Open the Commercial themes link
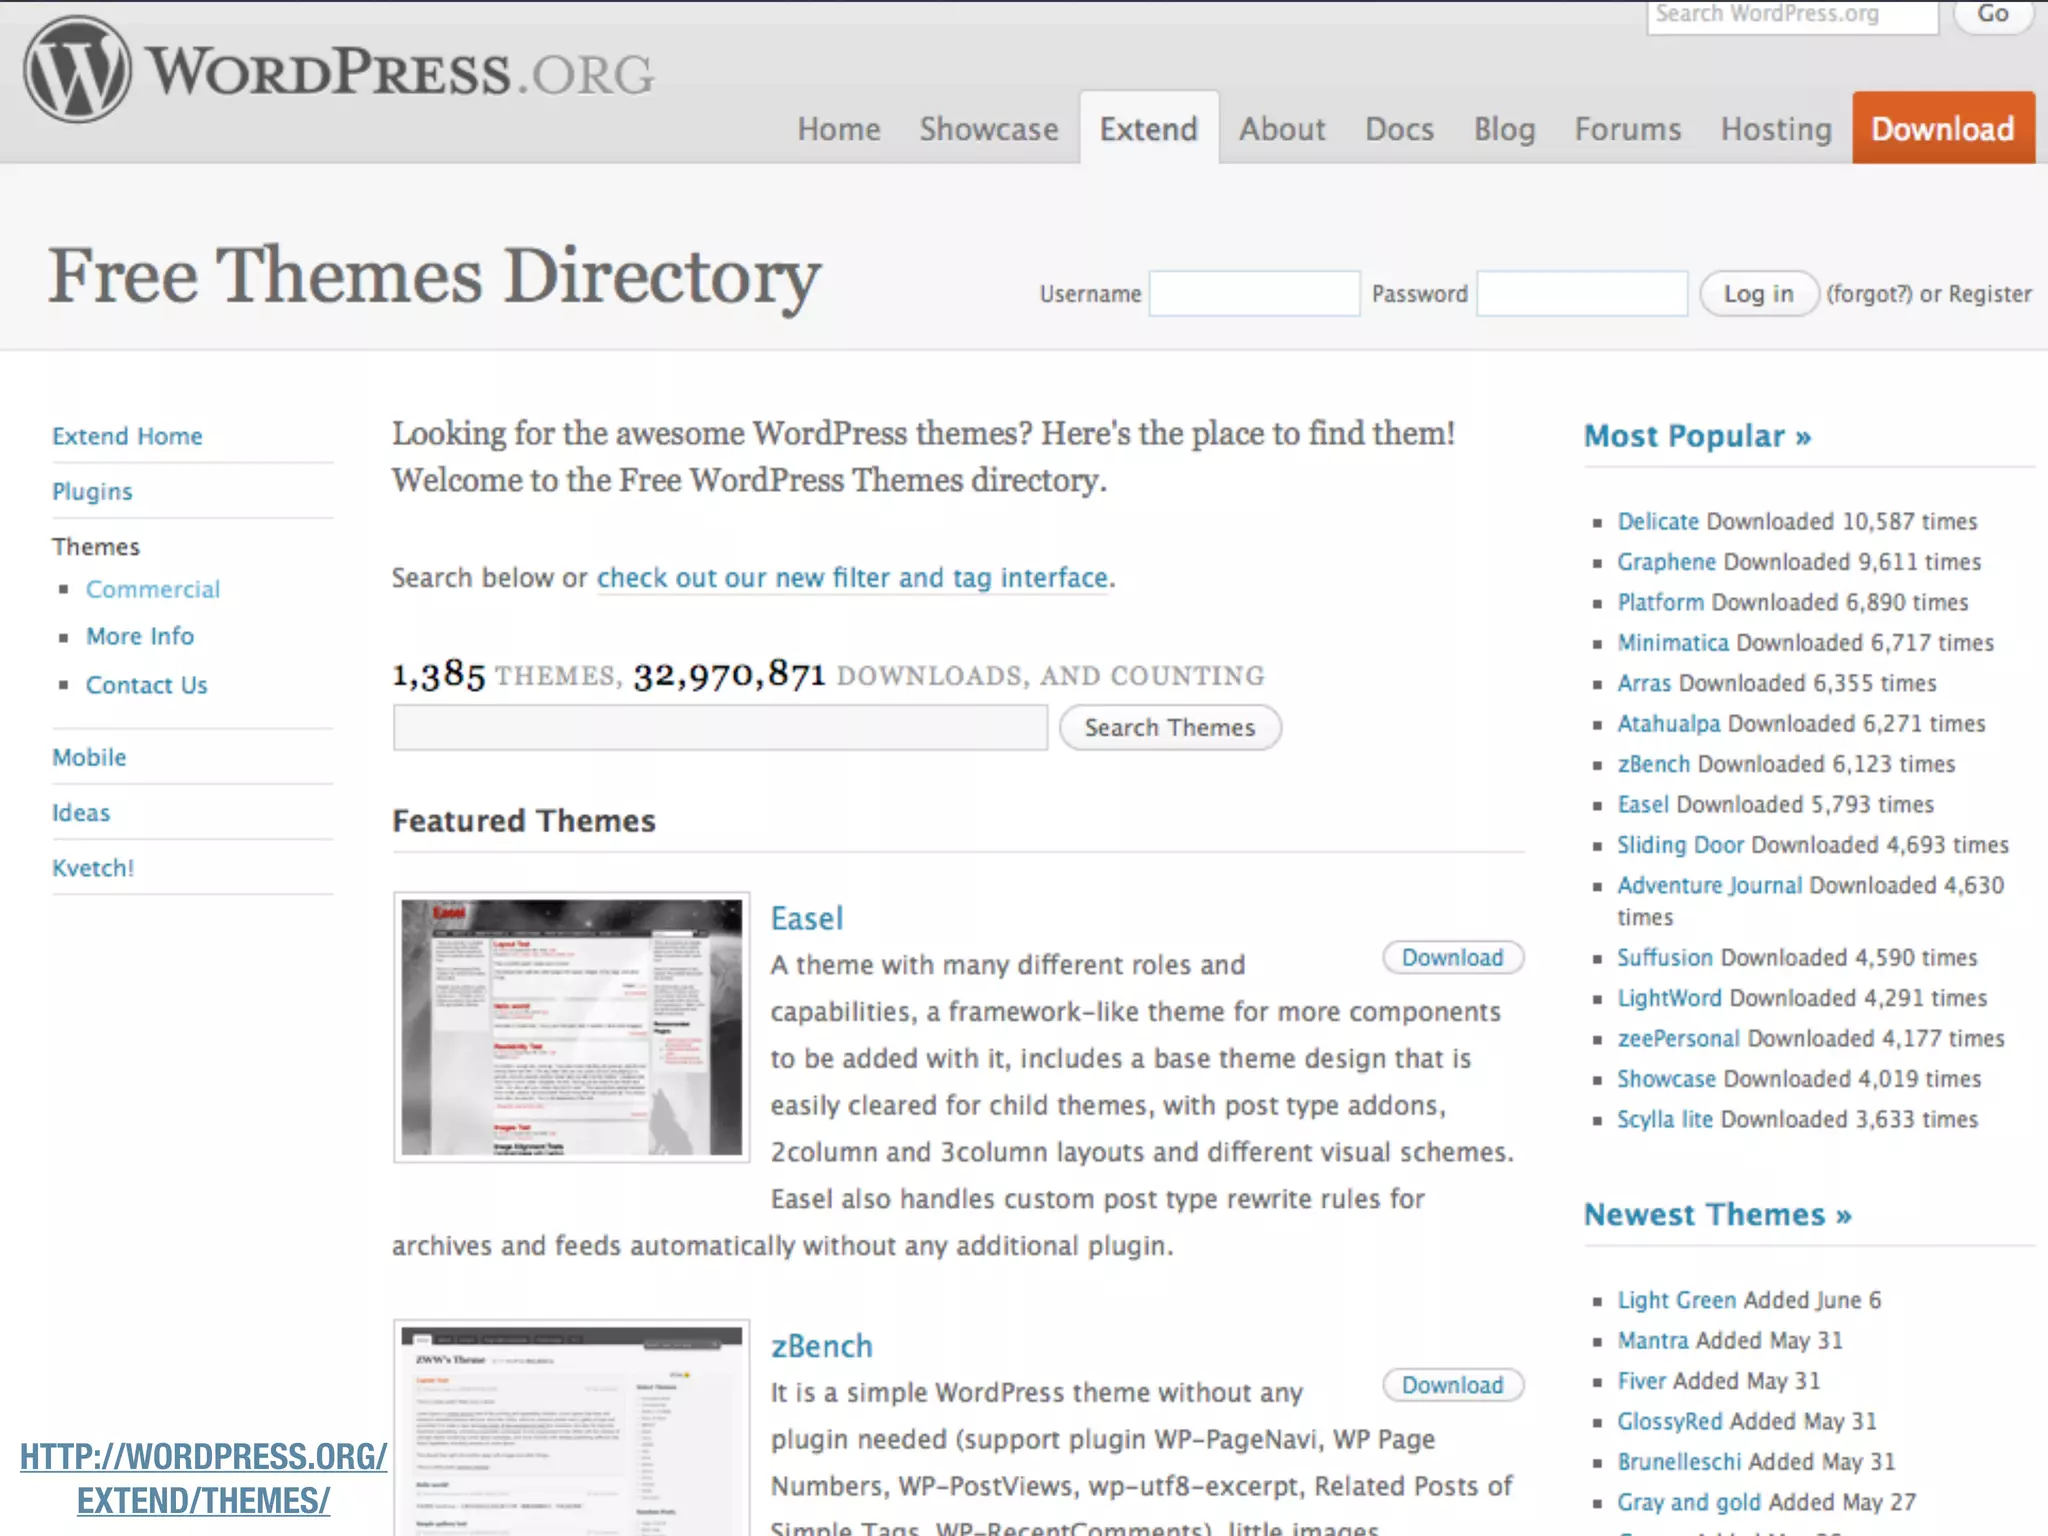The height and width of the screenshot is (1536, 2048). pos(153,589)
